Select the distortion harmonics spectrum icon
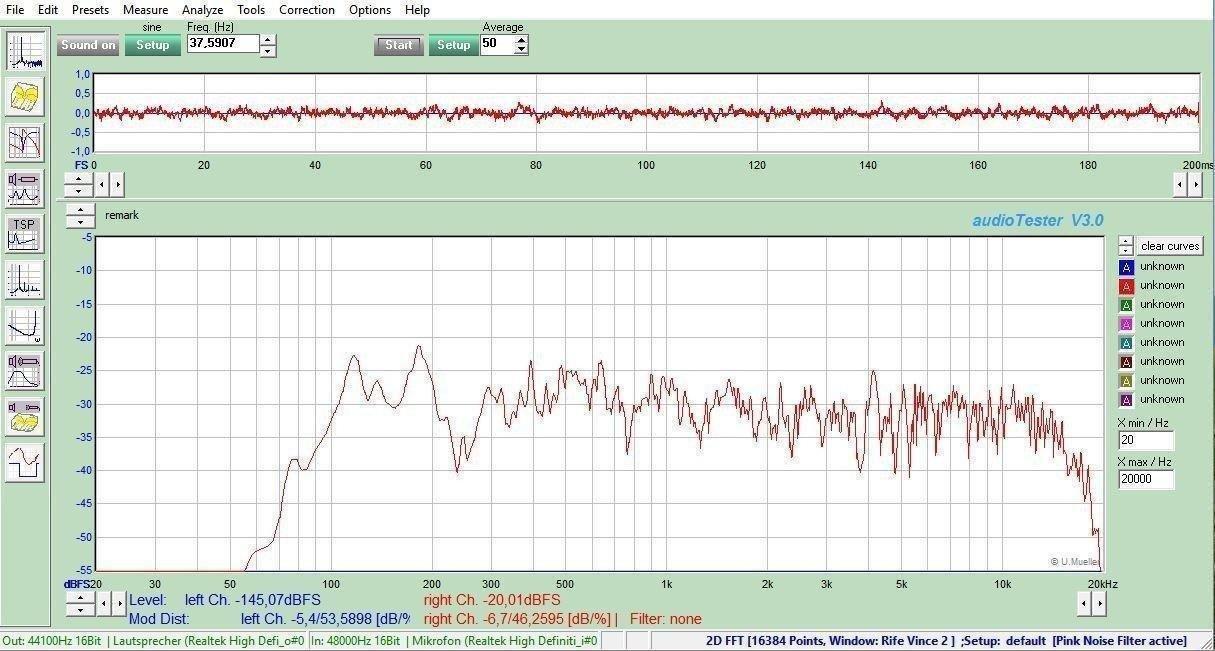 click(x=25, y=280)
